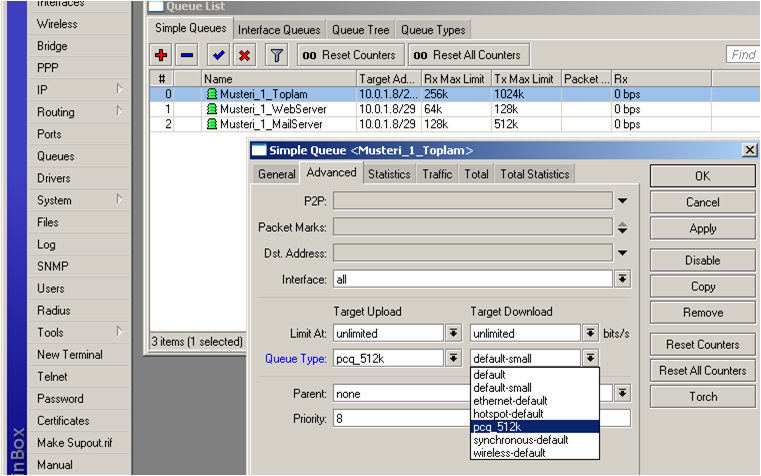Open Wireless in the sidebar menu

(57, 24)
